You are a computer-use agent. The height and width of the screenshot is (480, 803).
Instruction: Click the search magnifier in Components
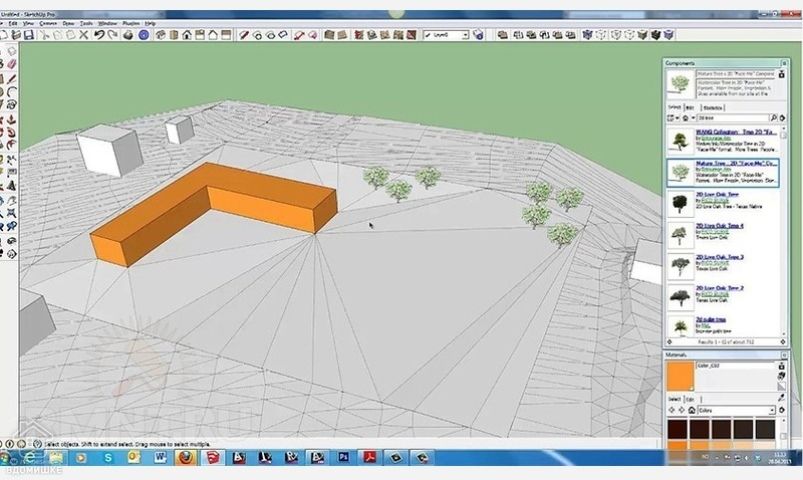tap(773, 118)
